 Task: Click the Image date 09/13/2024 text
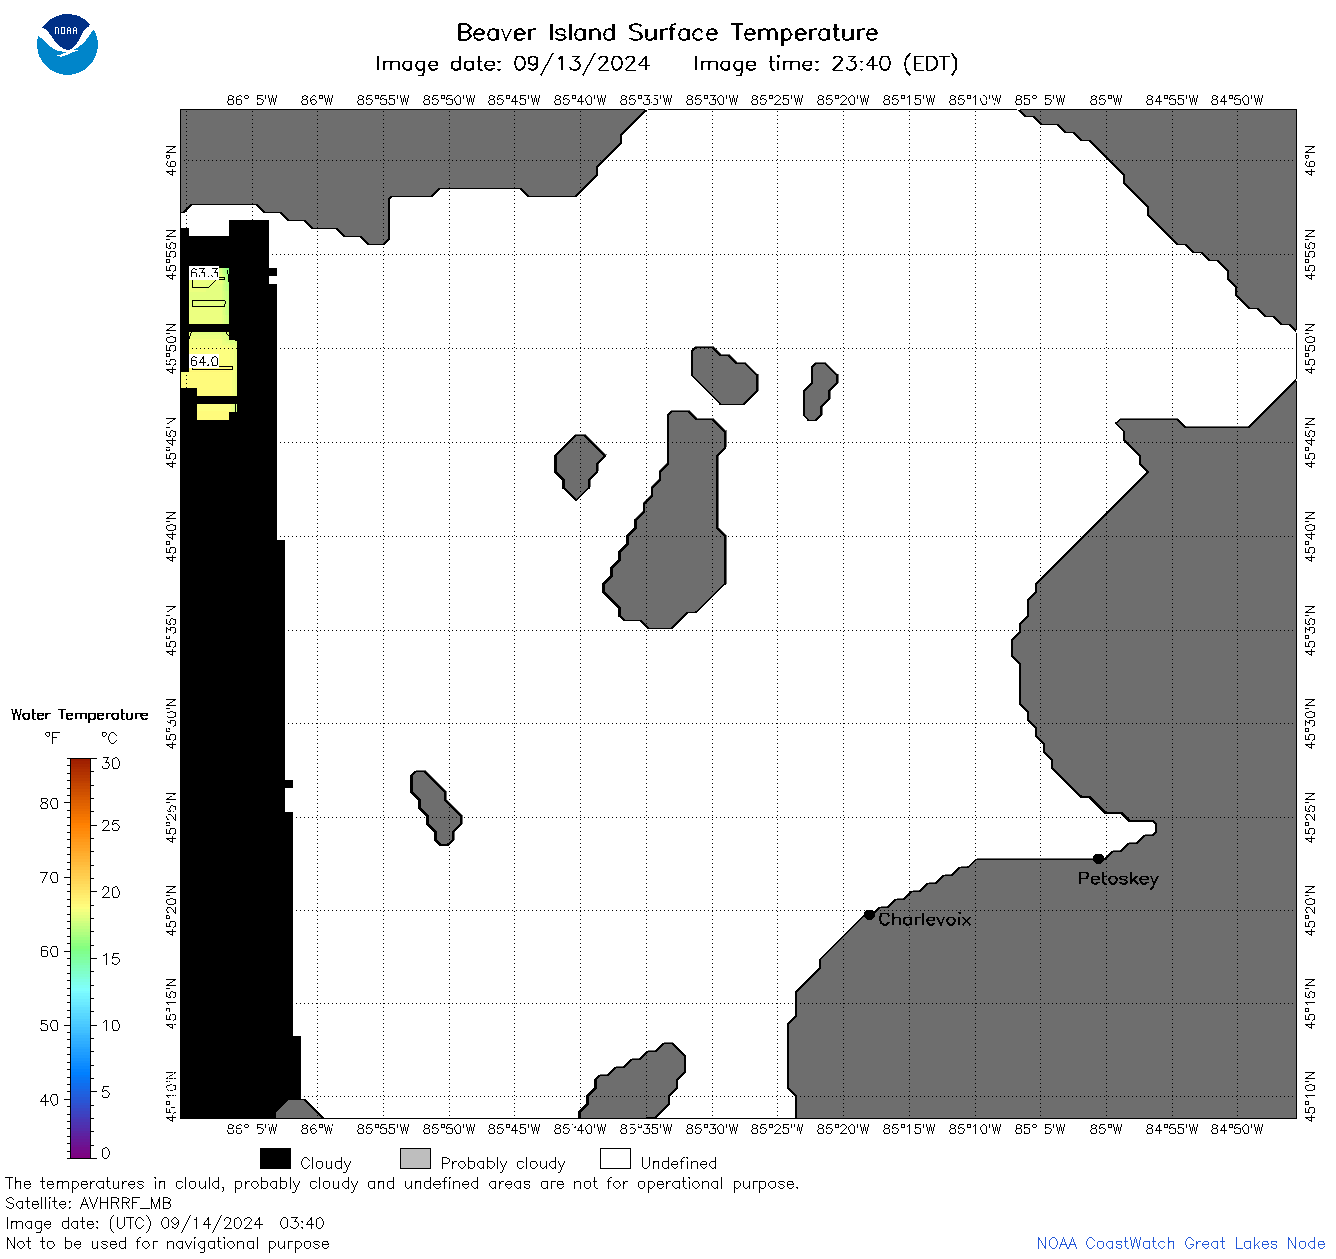tap(512, 64)
